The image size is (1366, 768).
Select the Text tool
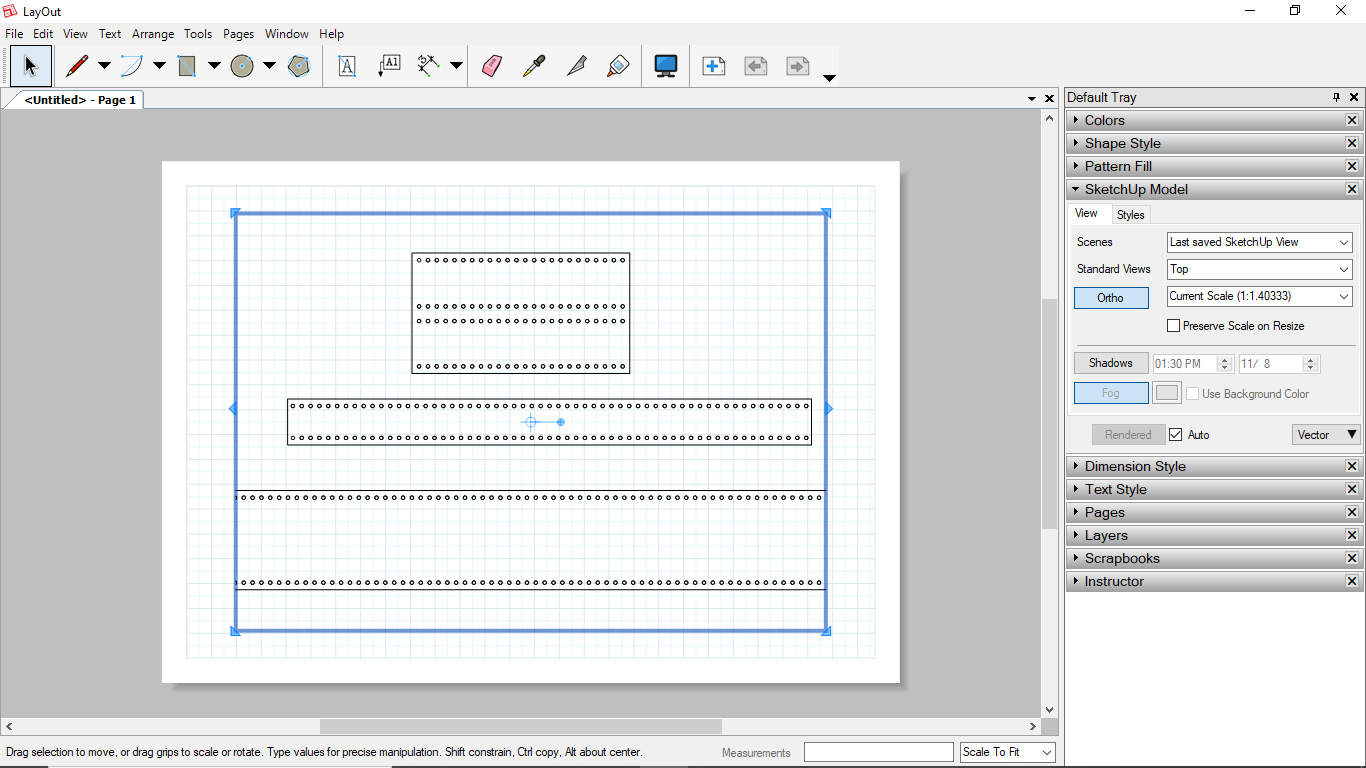pos(347,66)
